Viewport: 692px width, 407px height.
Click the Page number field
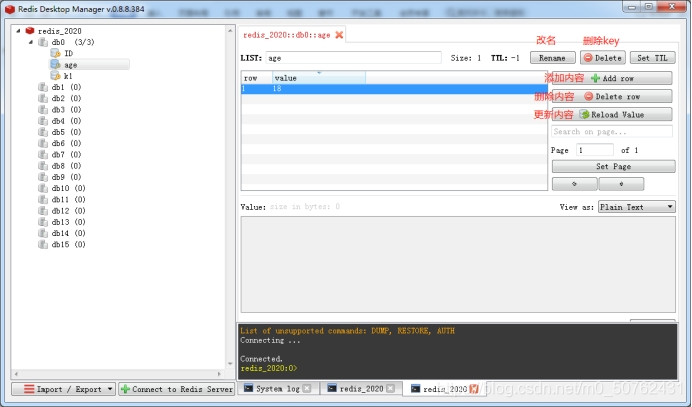click(594, 150)
